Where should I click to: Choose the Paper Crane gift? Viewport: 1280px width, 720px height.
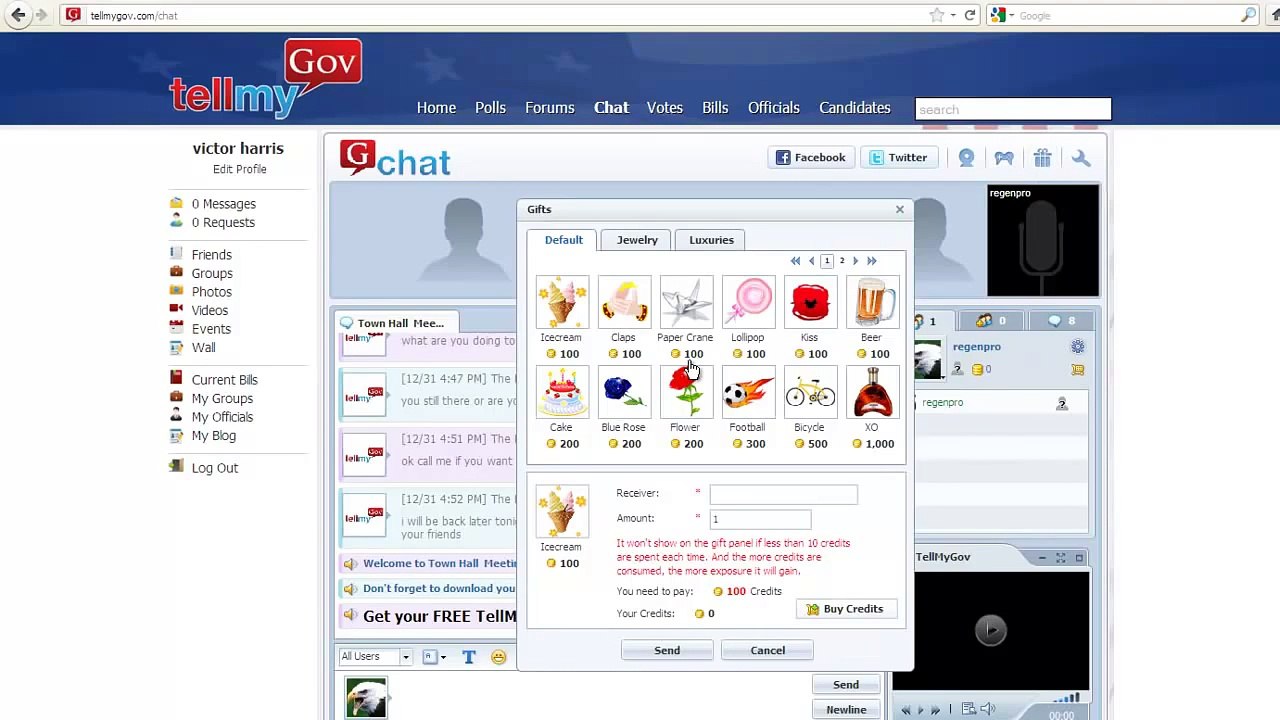click(x=685, y=303)
